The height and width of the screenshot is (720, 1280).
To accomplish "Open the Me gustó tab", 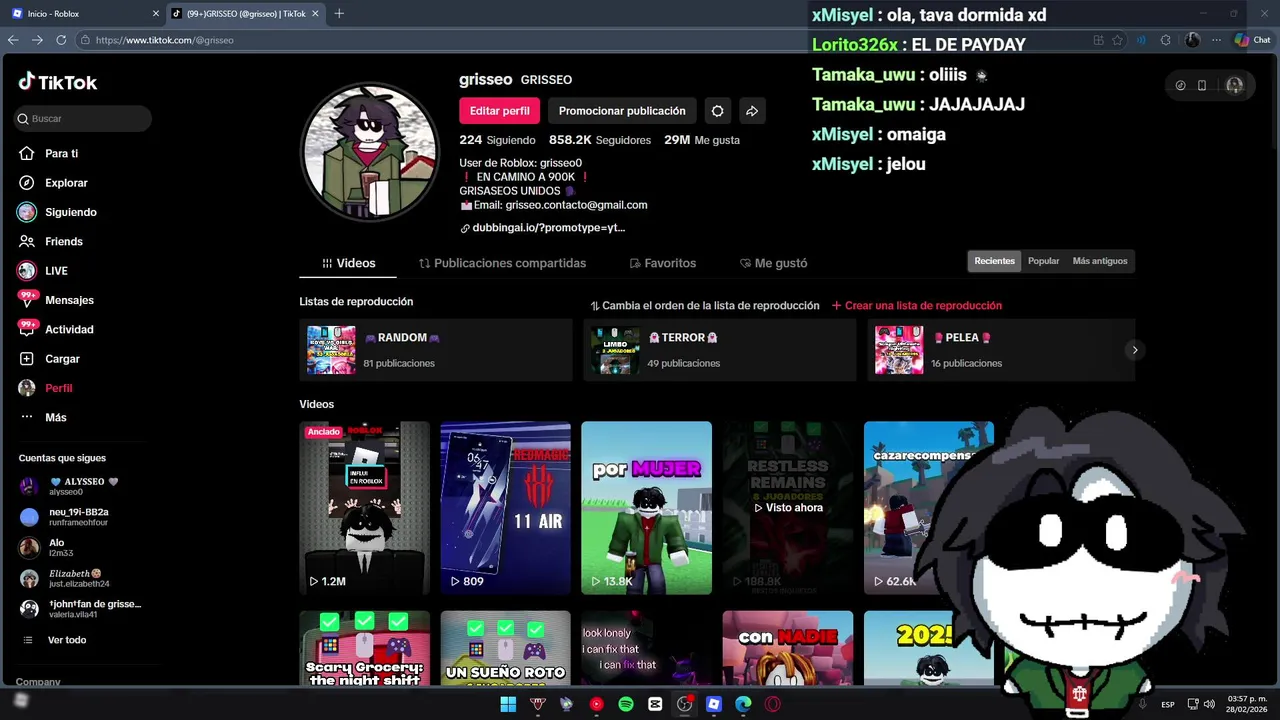I will point(773,263).
